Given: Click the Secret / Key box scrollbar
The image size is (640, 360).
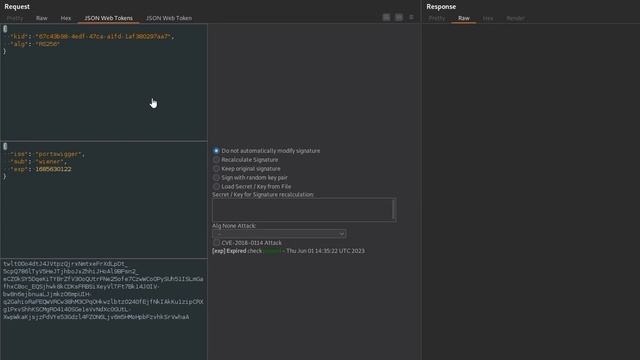Looking at the screenshot, I should (393, 210).
